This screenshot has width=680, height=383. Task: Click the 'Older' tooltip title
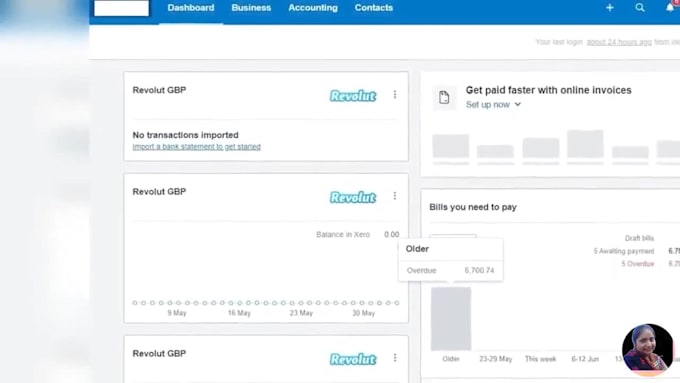(x=417, y=249)
